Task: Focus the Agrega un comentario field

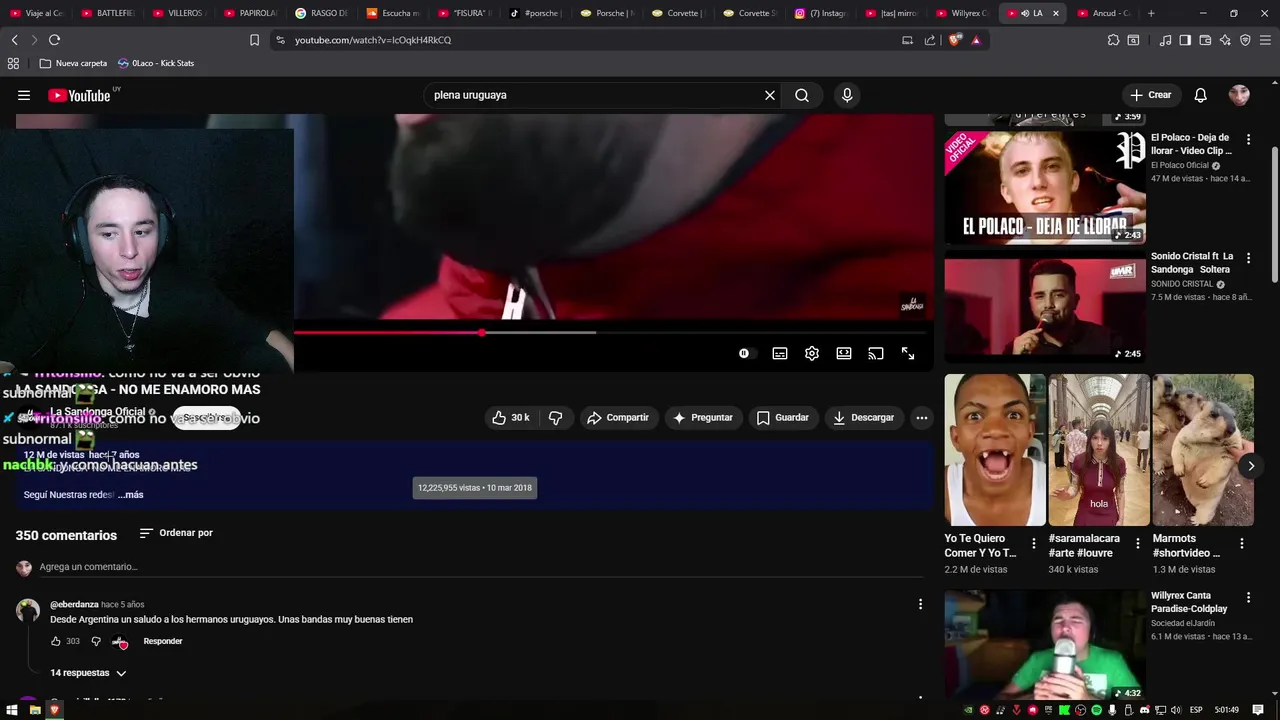Action: click(480, 567)
